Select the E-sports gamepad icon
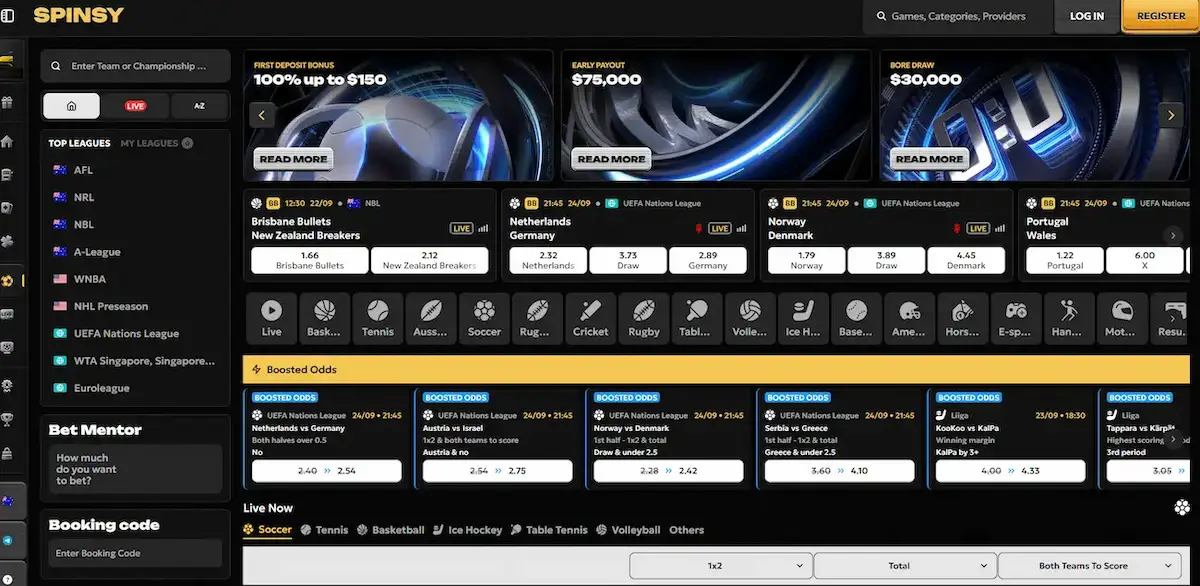1200x586 pixels. (x=1016, y=318)
